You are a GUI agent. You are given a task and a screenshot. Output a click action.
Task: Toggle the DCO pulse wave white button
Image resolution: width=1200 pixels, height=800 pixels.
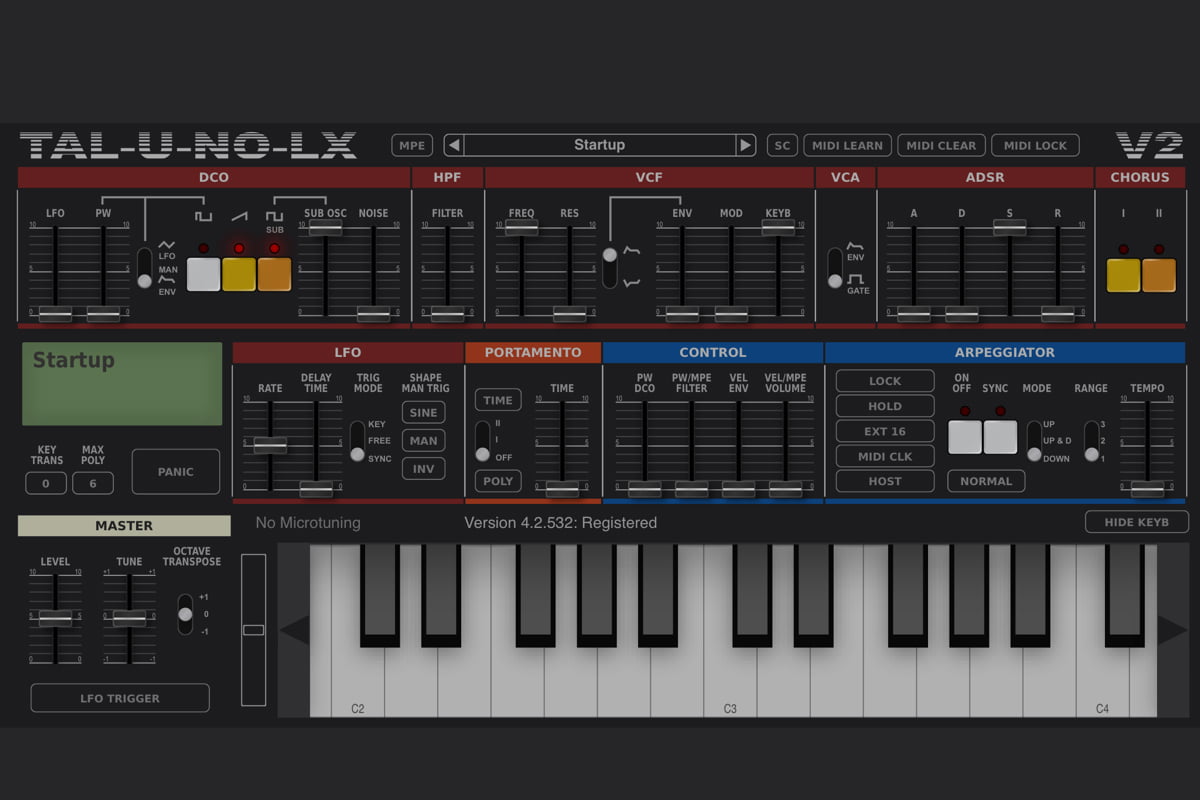[x=203, y=274]
